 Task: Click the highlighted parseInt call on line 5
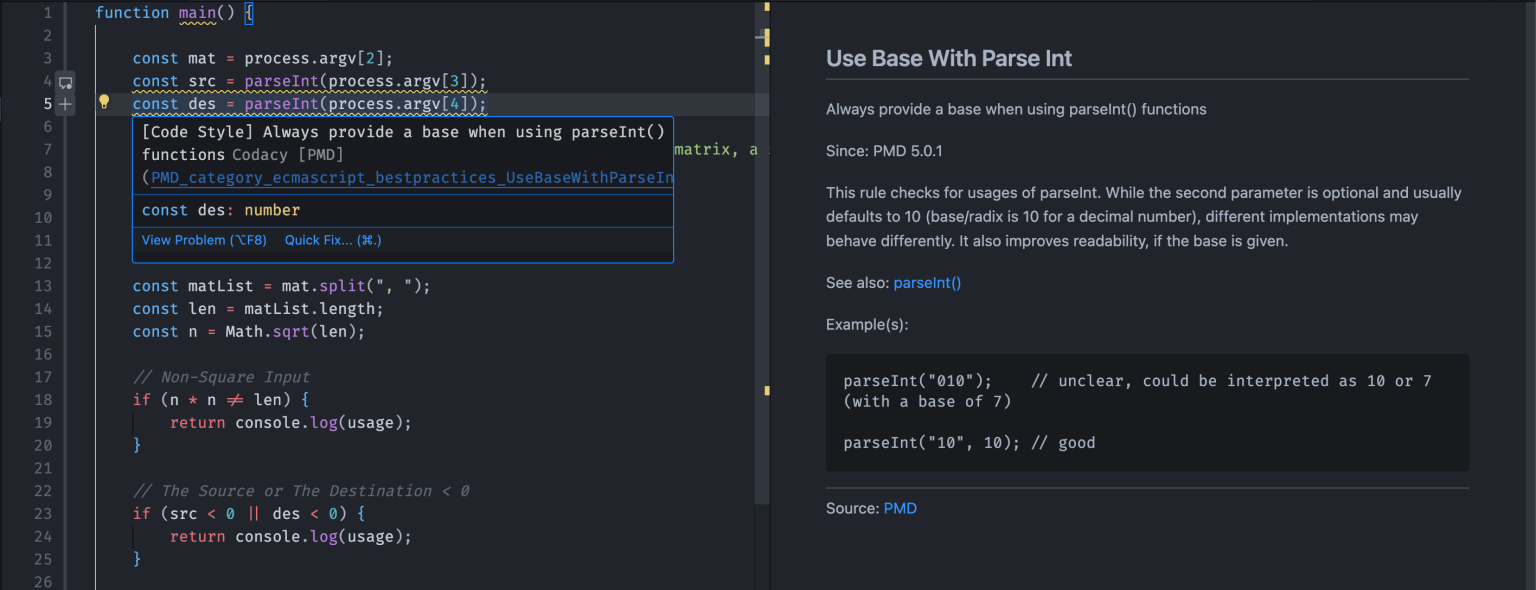click(x=281, y=103)
